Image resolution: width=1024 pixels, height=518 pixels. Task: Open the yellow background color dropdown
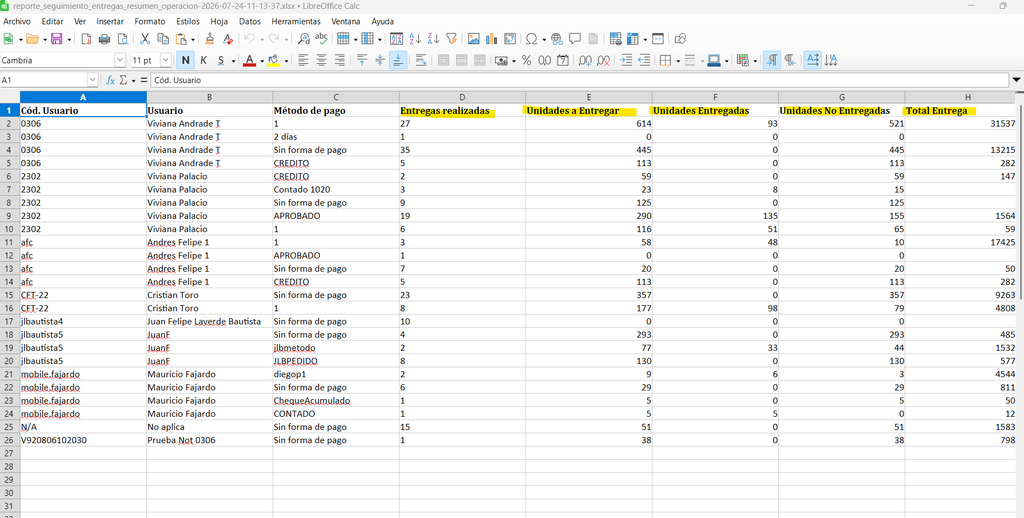pos(285,61)
